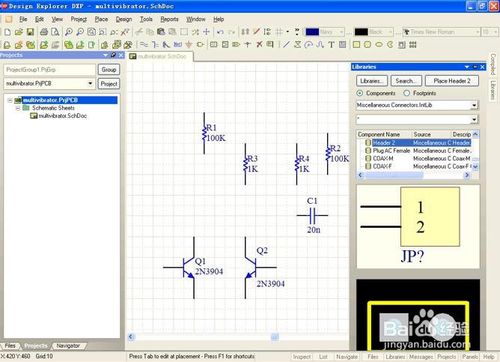Select the Footprints radio button
The image size is (500, 362).
click(x=407, y=93)
